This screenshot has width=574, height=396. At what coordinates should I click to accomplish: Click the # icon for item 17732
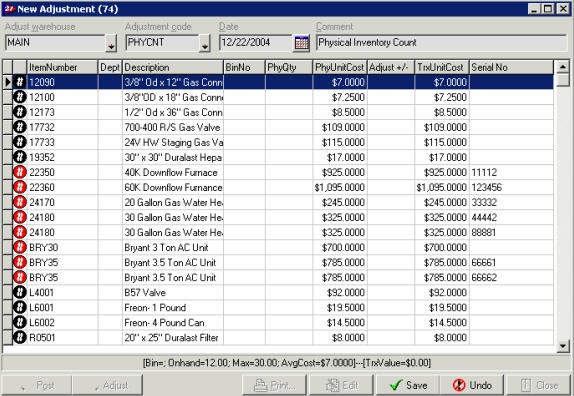pyautogui.click(x=20, y=127)
